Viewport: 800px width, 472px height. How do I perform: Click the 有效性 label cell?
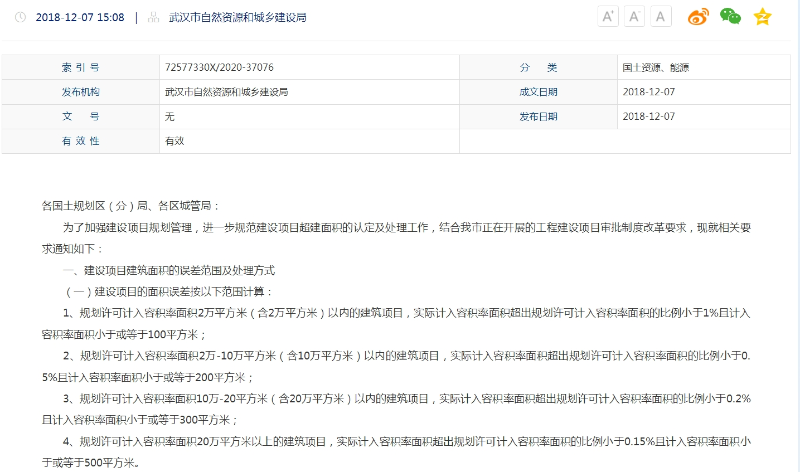coord(81,141)
